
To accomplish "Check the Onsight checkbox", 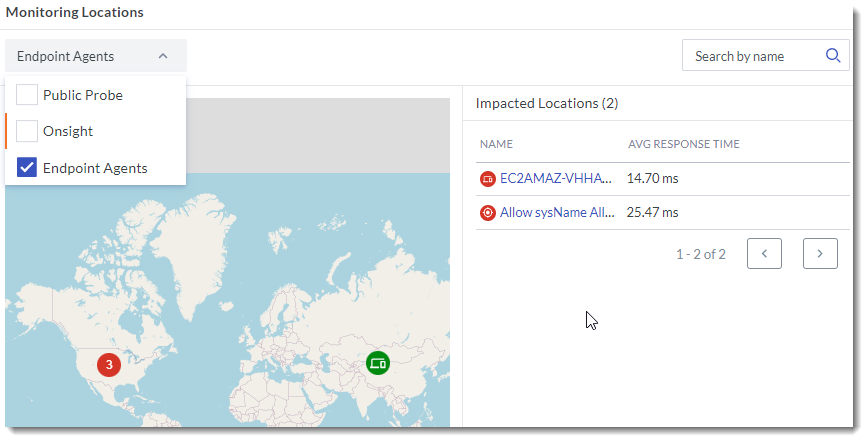I will [27, 131].
